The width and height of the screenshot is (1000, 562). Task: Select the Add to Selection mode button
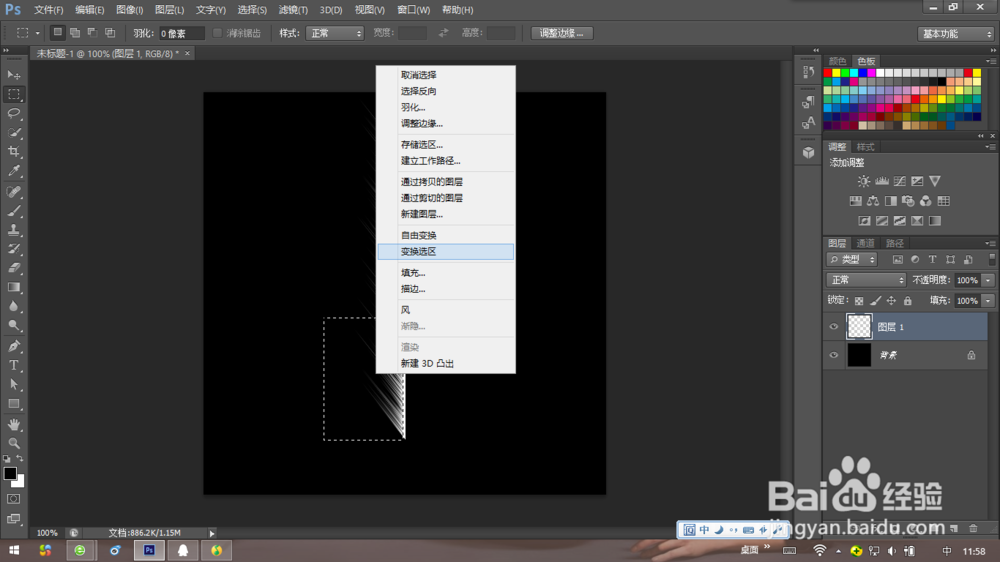click(75, 33)
